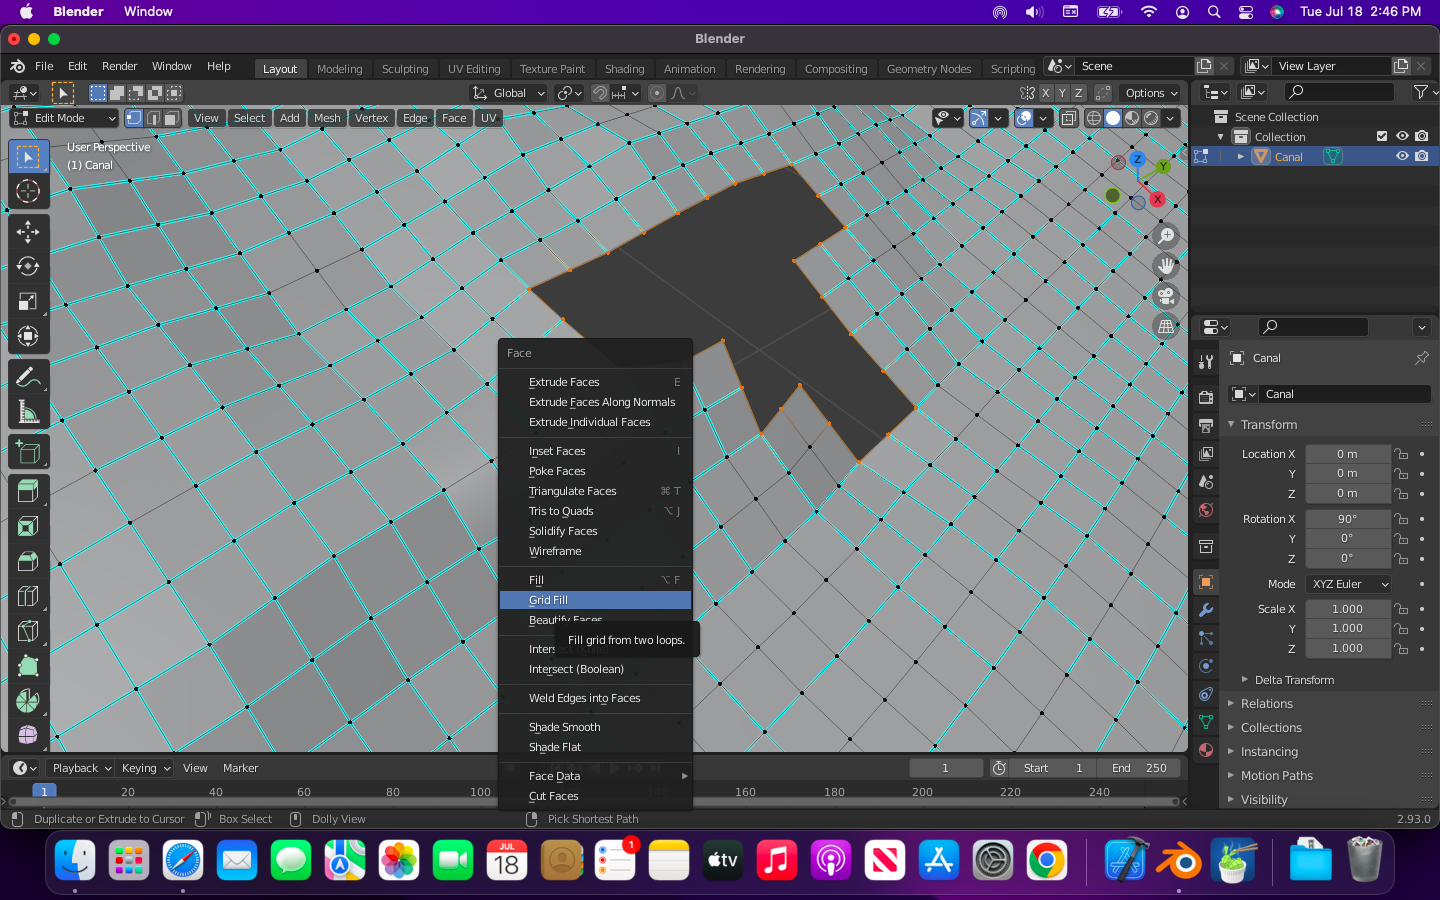The width and height of the screenshot is (1440, 900).
Task: Select the Inset Faces tool
Action: point(28,526)
